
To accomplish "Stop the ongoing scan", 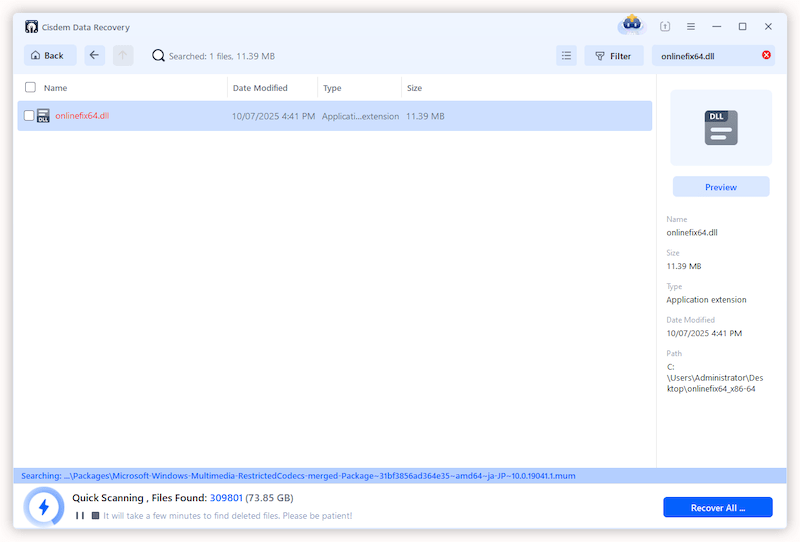I will [x=95, y=516].
